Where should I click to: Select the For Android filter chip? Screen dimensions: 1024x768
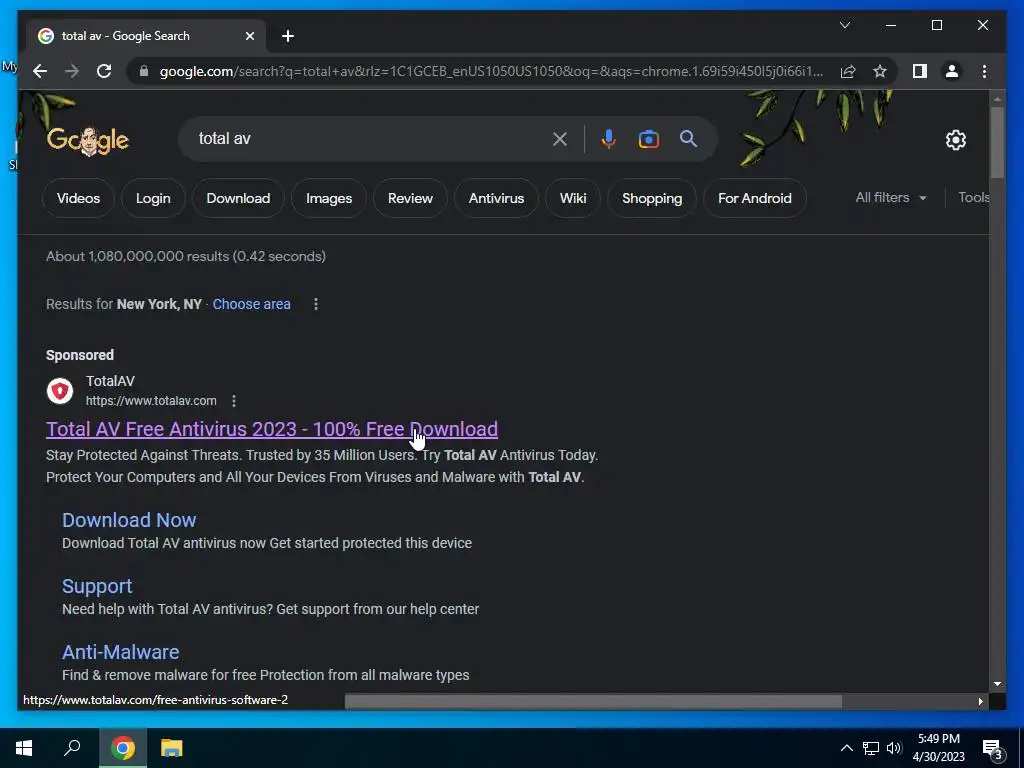point(755,198)
